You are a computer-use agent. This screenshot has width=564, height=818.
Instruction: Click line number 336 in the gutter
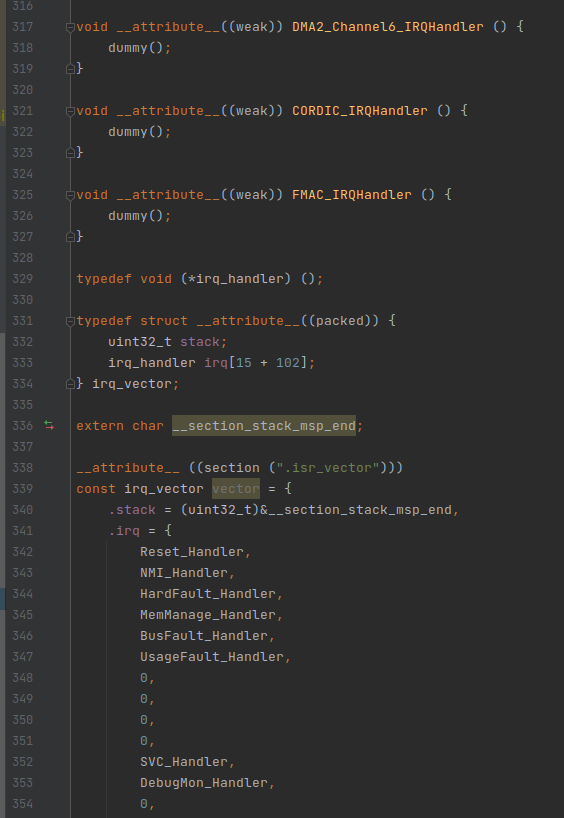(x=22, y=426)
